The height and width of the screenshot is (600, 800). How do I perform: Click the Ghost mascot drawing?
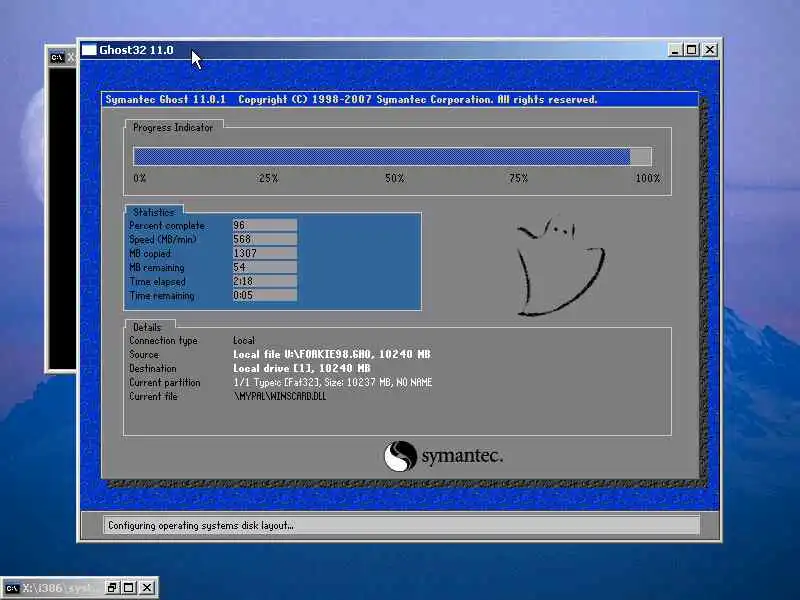(x=559, y=267)
